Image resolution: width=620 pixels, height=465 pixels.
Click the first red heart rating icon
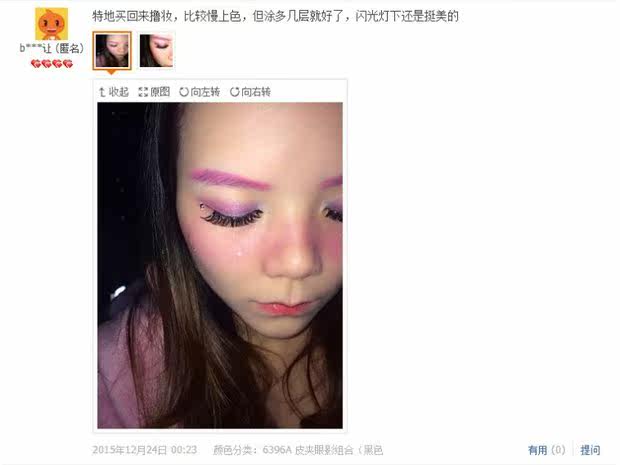(x=36, y=64)
